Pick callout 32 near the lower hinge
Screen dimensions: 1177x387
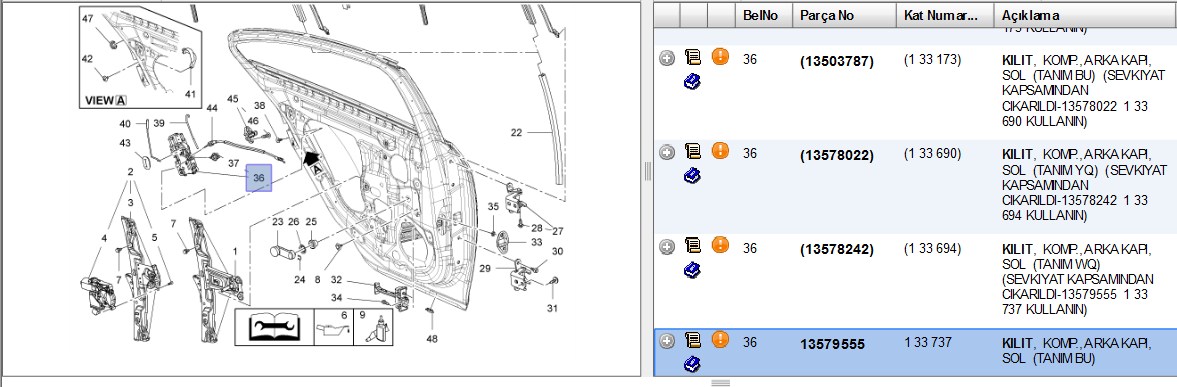(336, 279)
